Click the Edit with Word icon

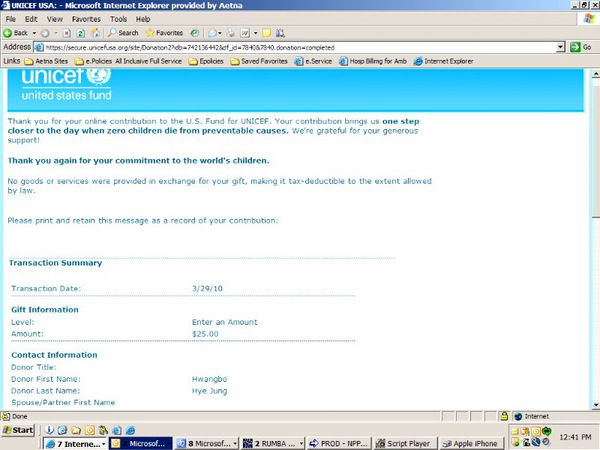245,33
